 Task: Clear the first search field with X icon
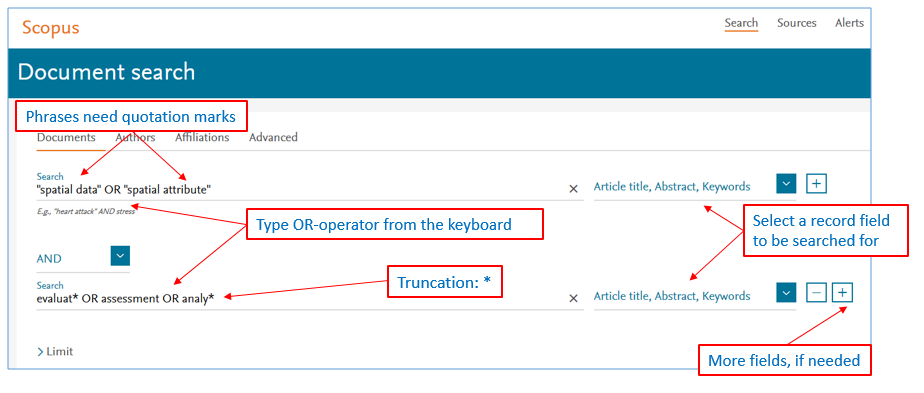(x=573, y=189)
